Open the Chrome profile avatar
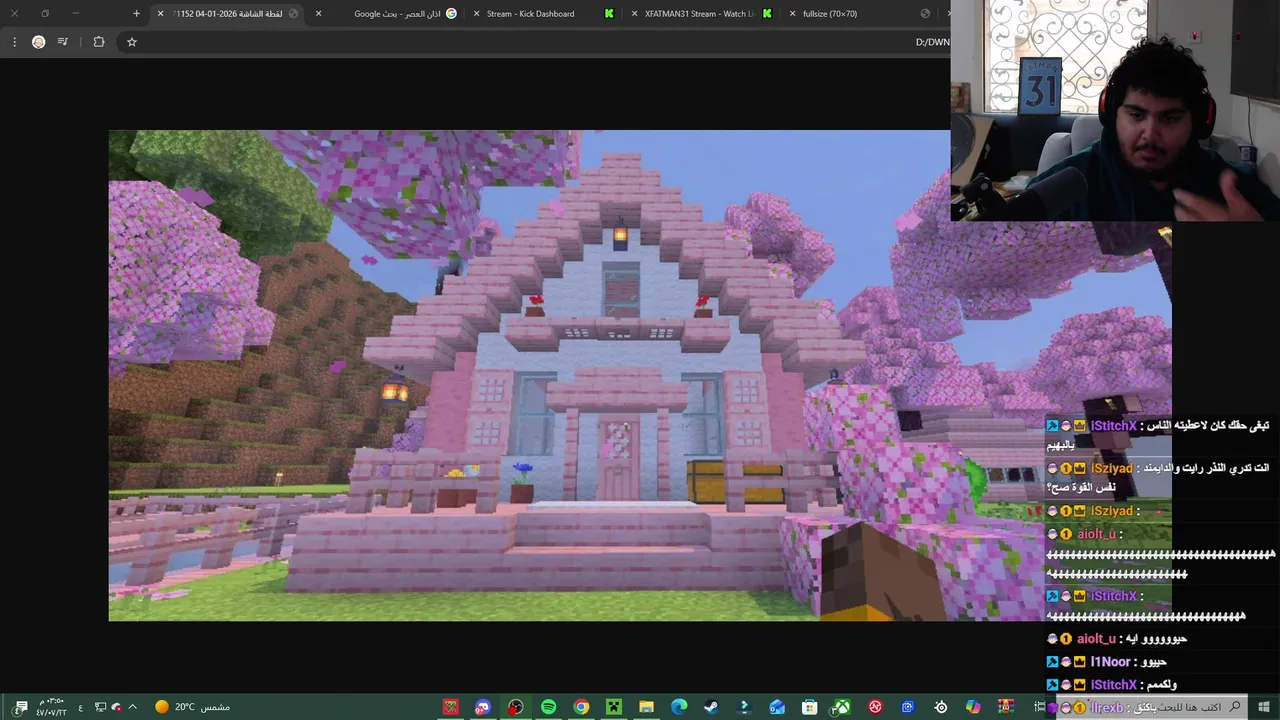 38,42
